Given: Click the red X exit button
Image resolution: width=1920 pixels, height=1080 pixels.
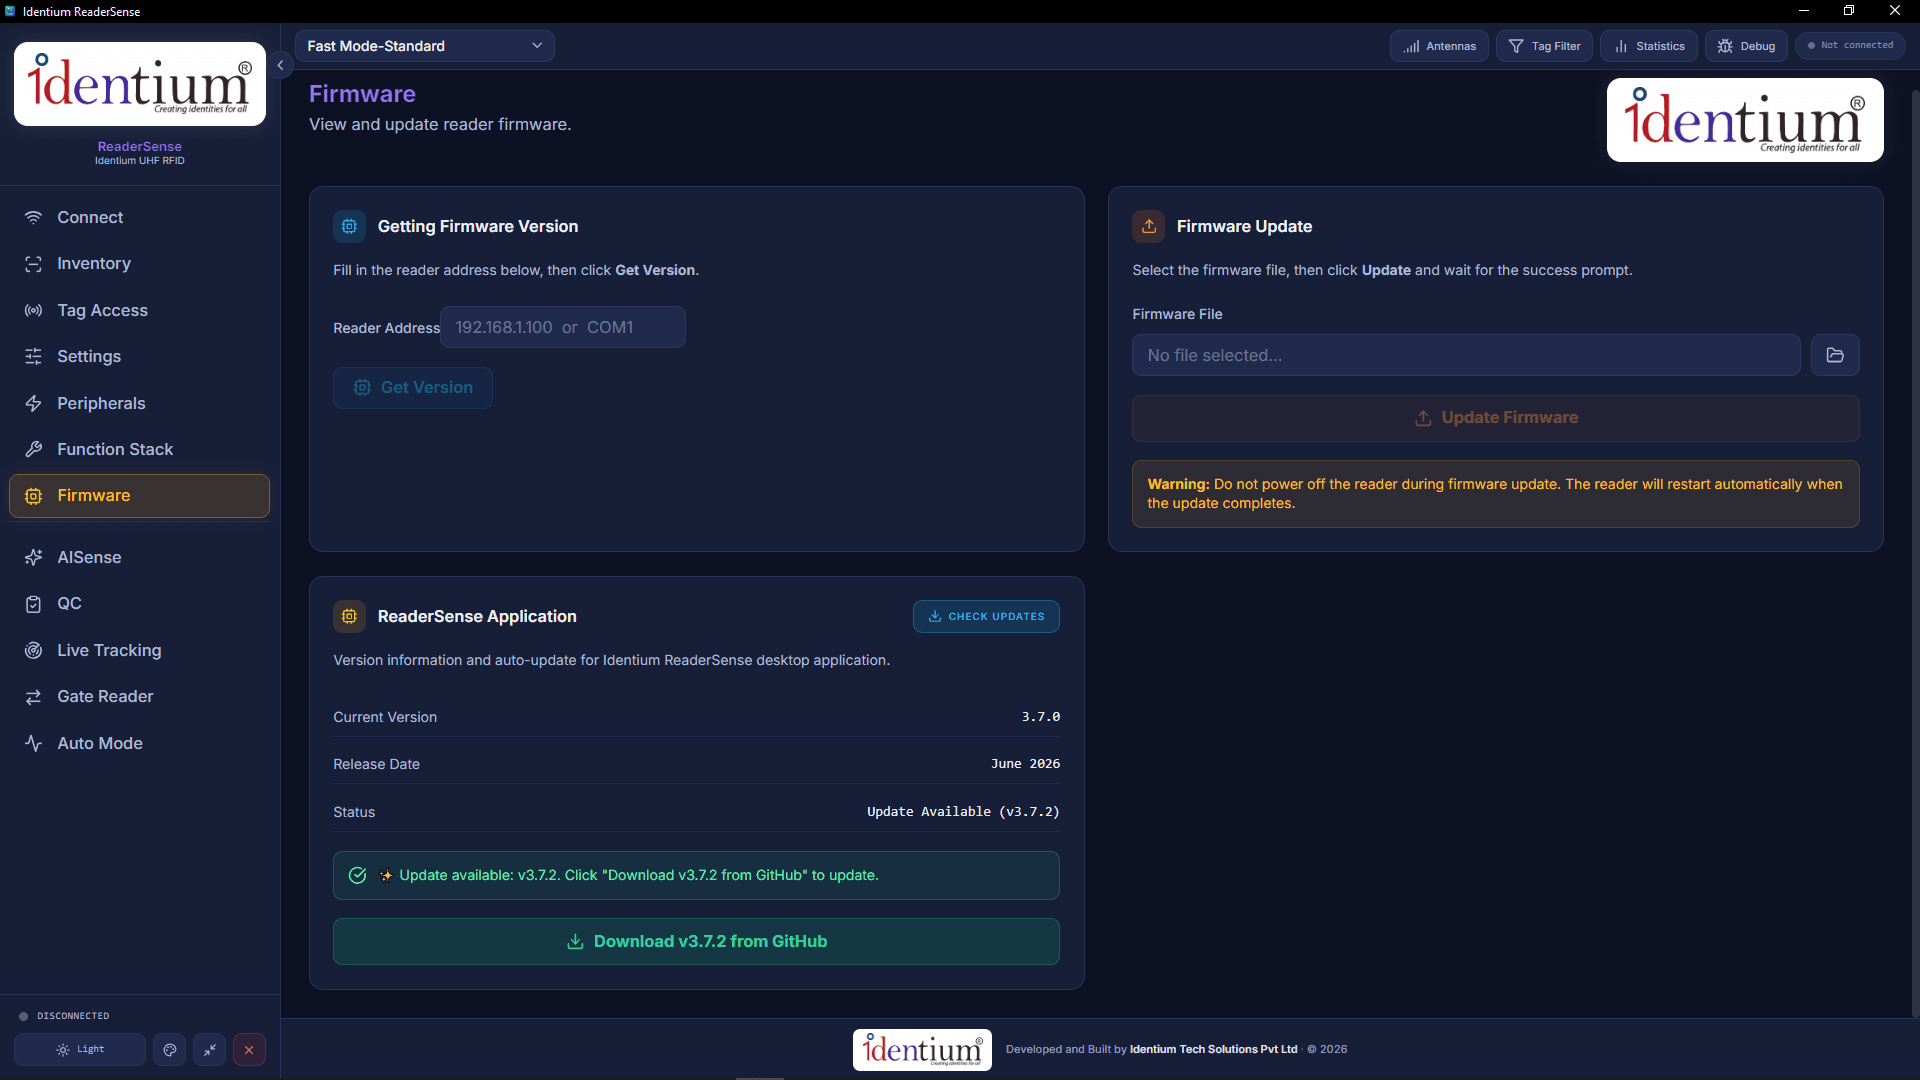Looking at the screenshot, I should (249, 1050).
